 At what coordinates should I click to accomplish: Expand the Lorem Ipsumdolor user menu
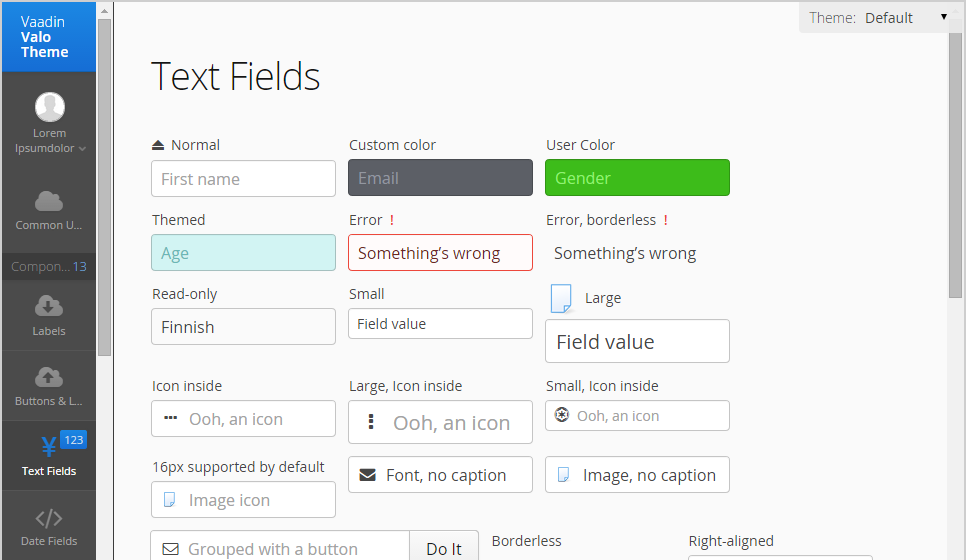pos(49,141)
